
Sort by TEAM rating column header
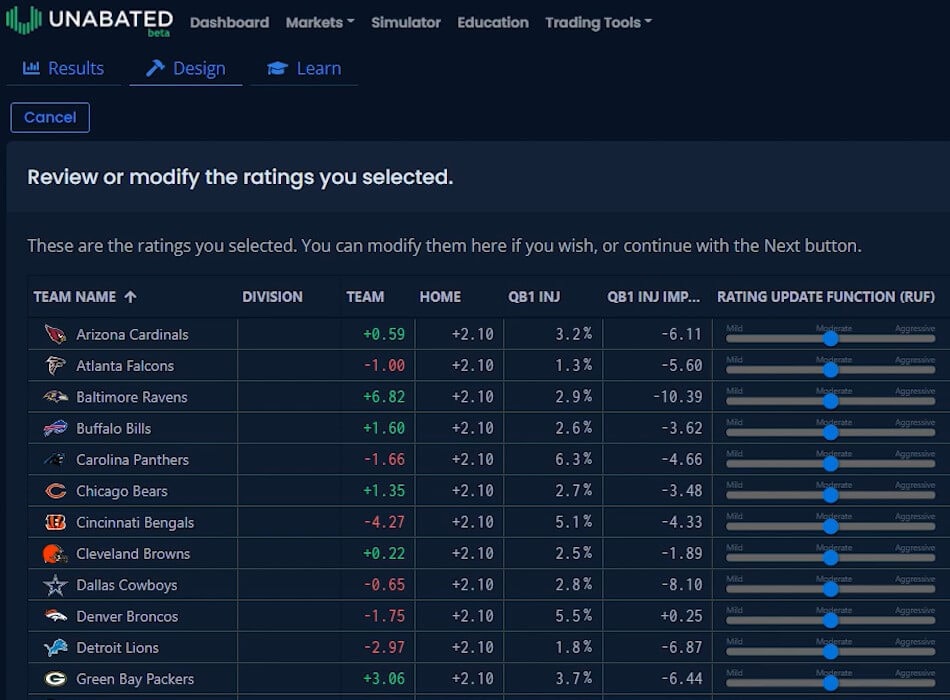(365, 297)
